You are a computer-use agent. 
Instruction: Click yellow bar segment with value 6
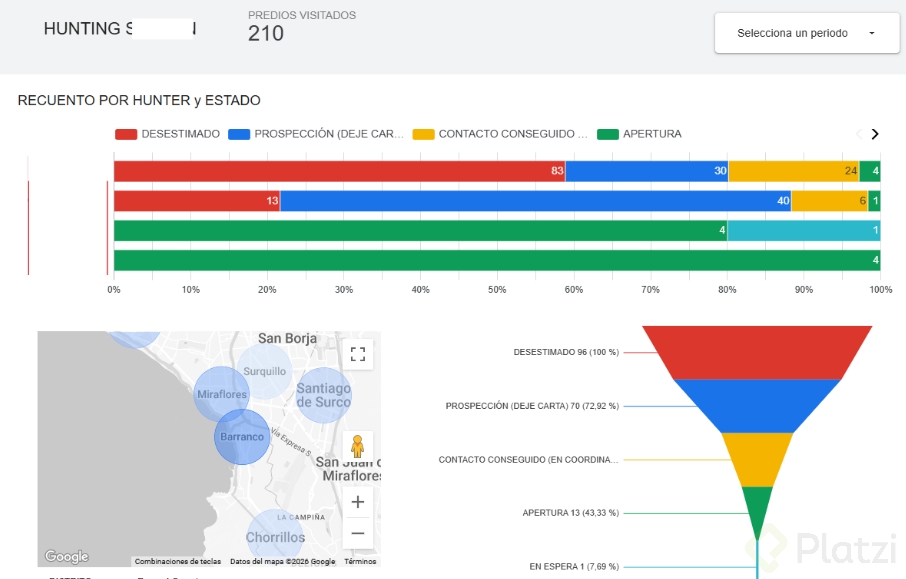(830, 201)
